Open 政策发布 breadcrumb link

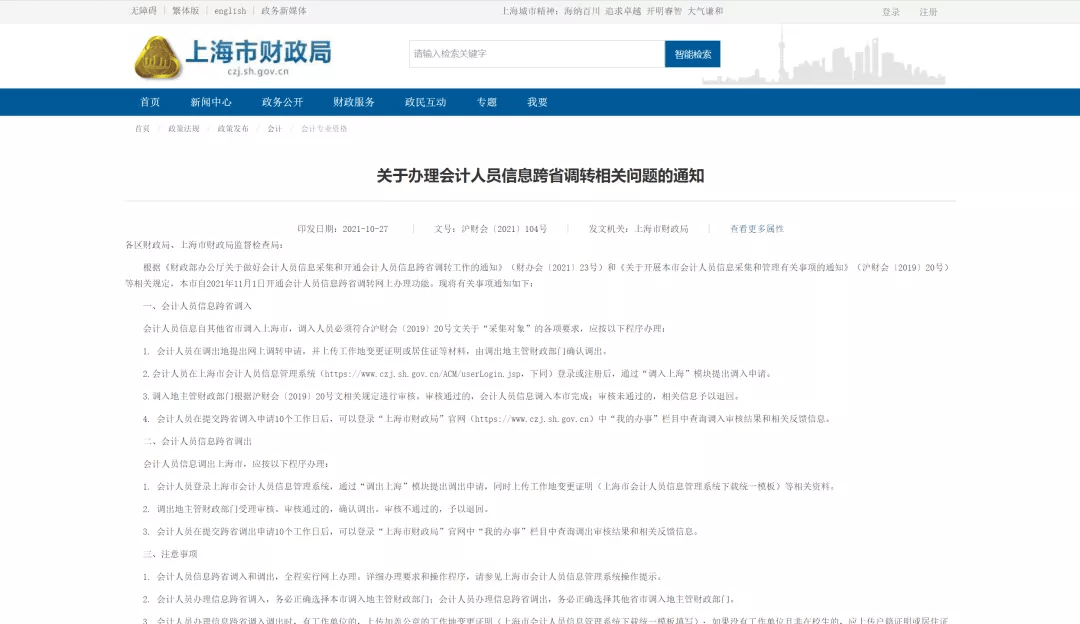click(x=233, y=129)
